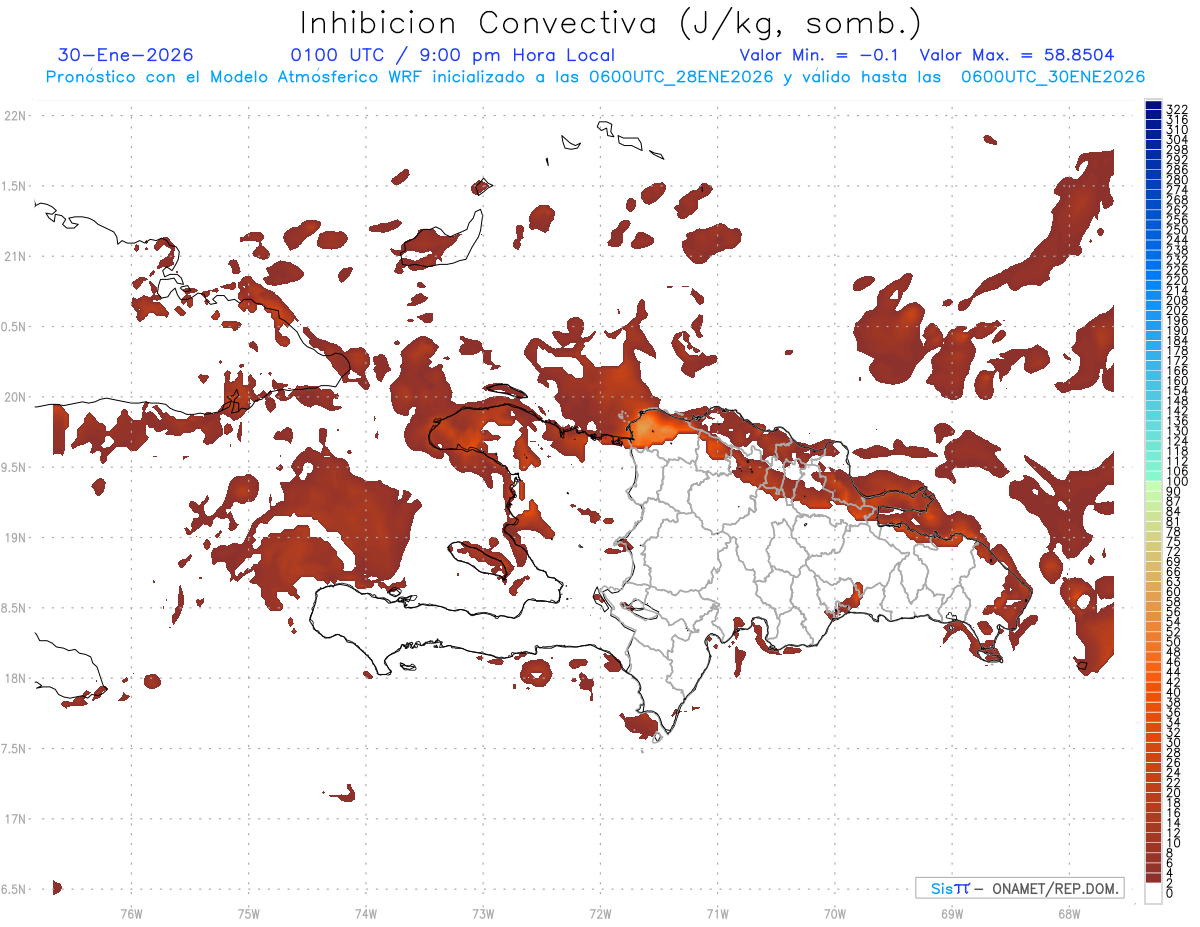Click the time '0100 UTC / 9:00 pm Hora Local'

click(x=453, y=55)
